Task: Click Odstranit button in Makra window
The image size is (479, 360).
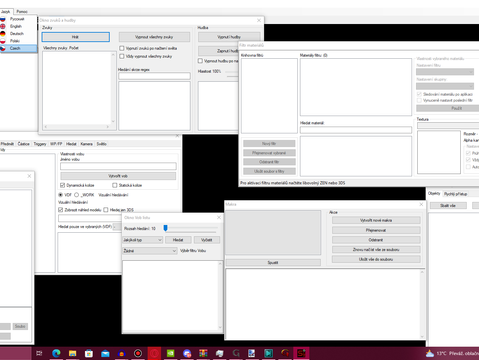Action: point(376,240)
